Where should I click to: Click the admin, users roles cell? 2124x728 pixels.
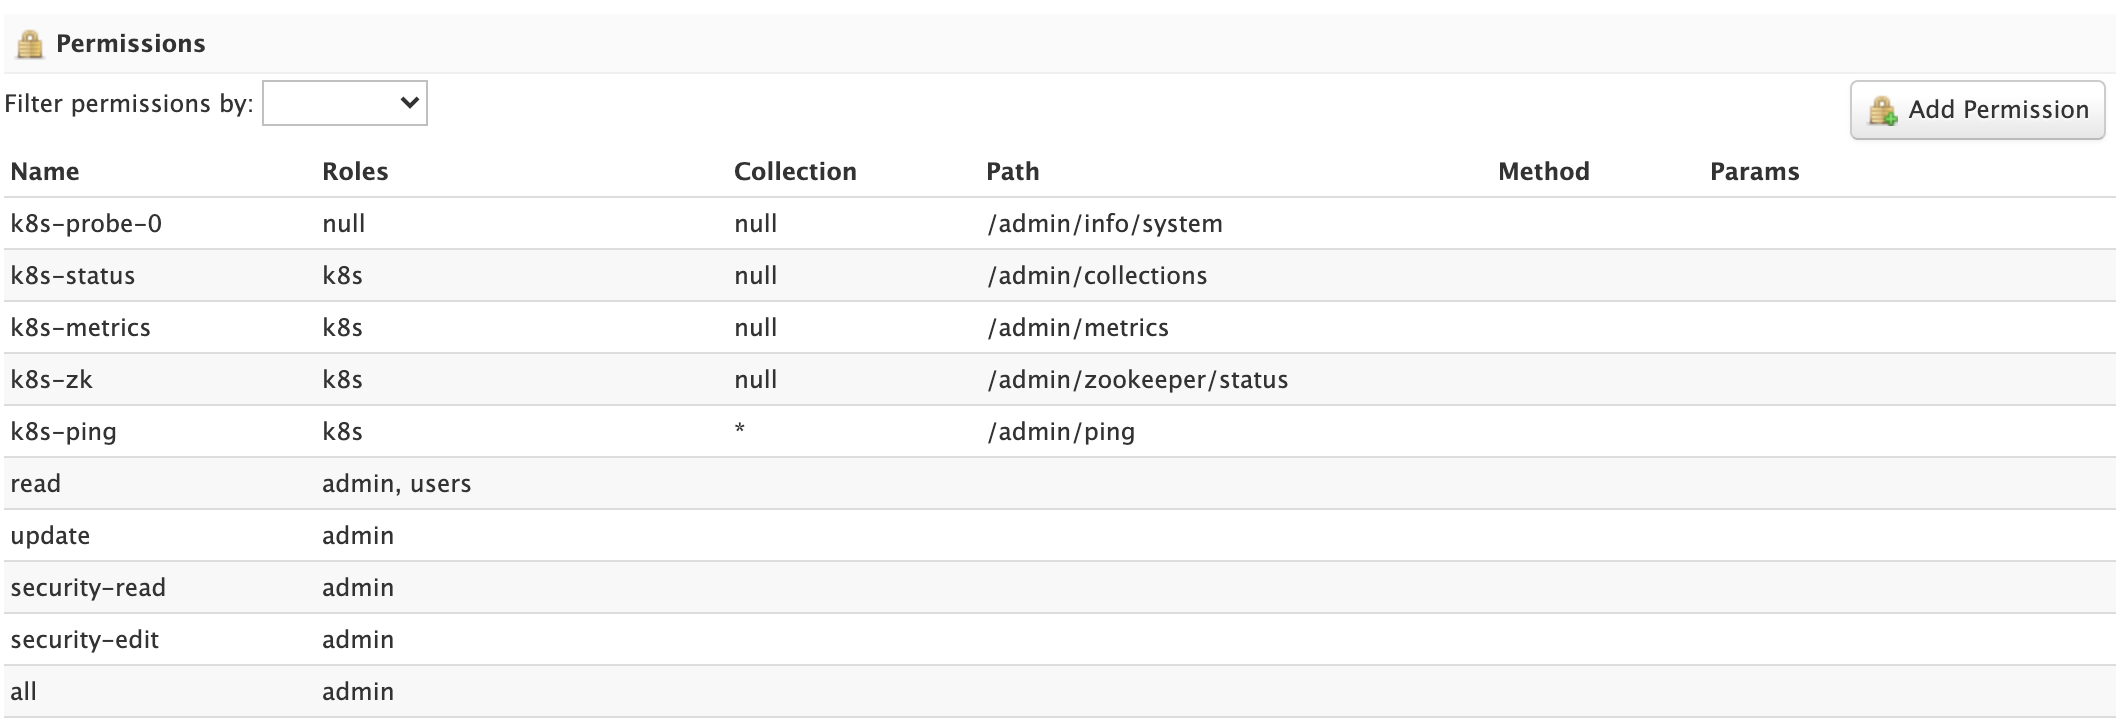396,484
